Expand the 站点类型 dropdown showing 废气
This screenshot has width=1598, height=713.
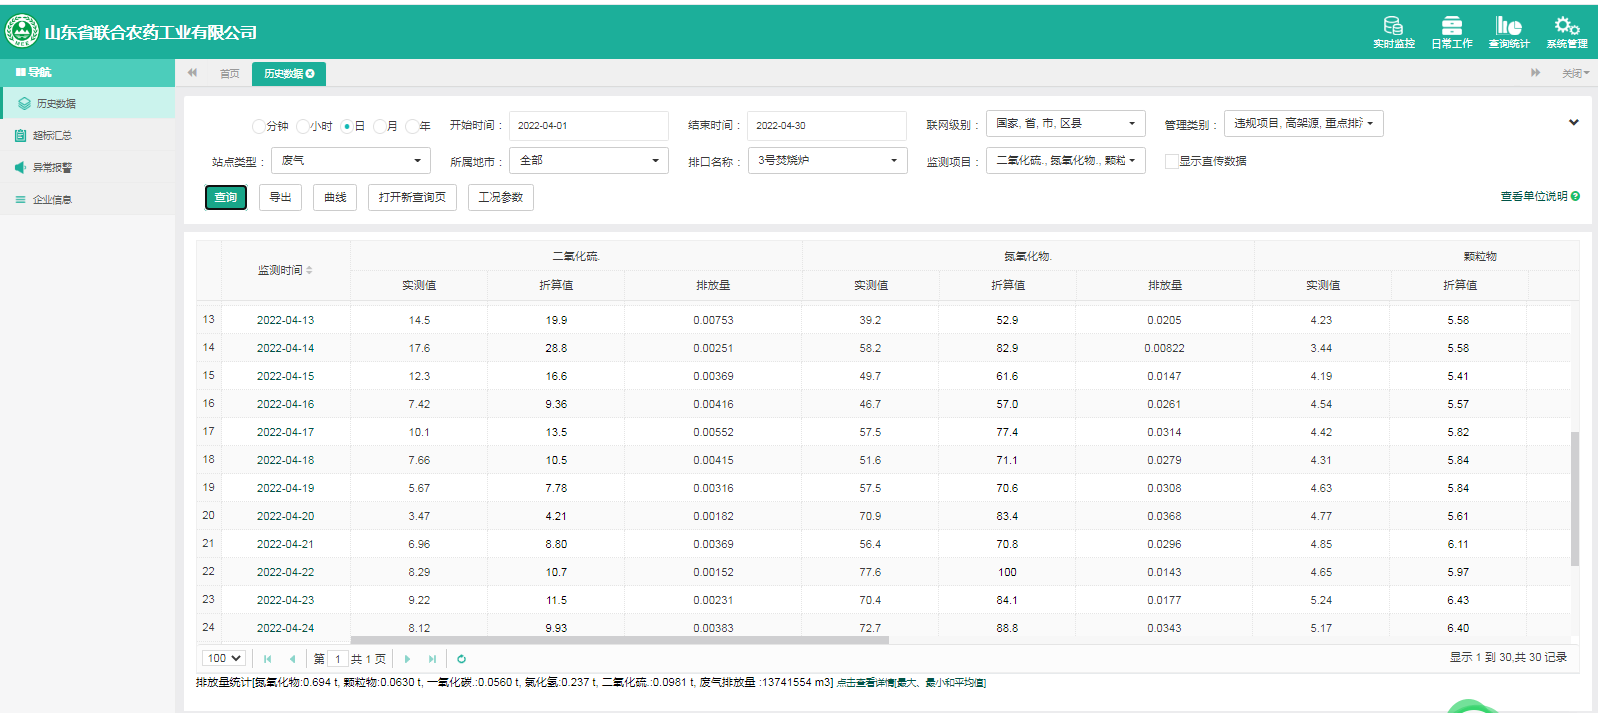click(x=350, y=160)
